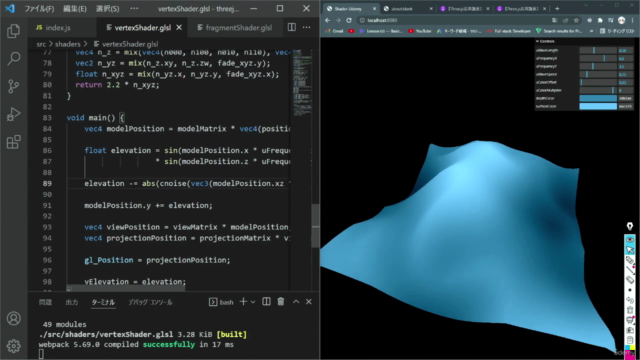Open the surfaceColor color swatch
The height and width of the screenshot is (360, 640).
(x=598, y=106)
